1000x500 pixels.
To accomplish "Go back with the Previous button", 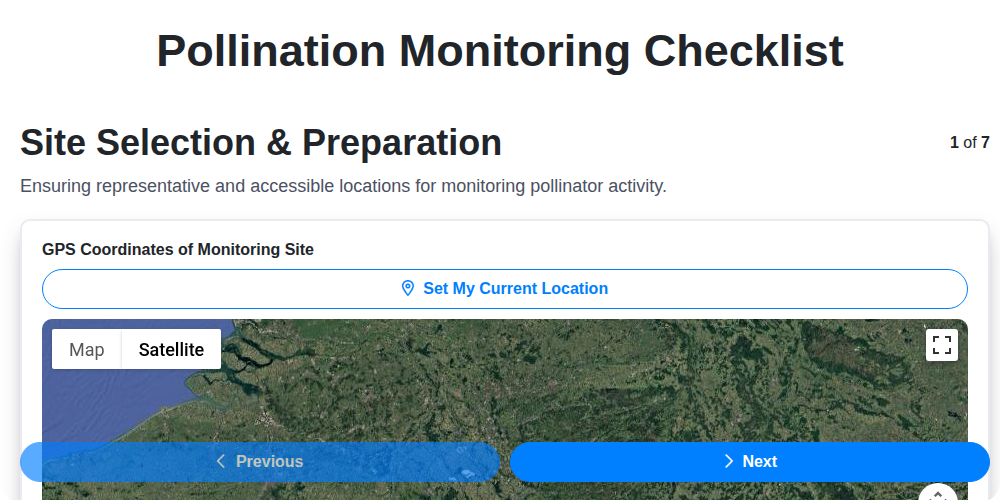I will click(260, 462).
